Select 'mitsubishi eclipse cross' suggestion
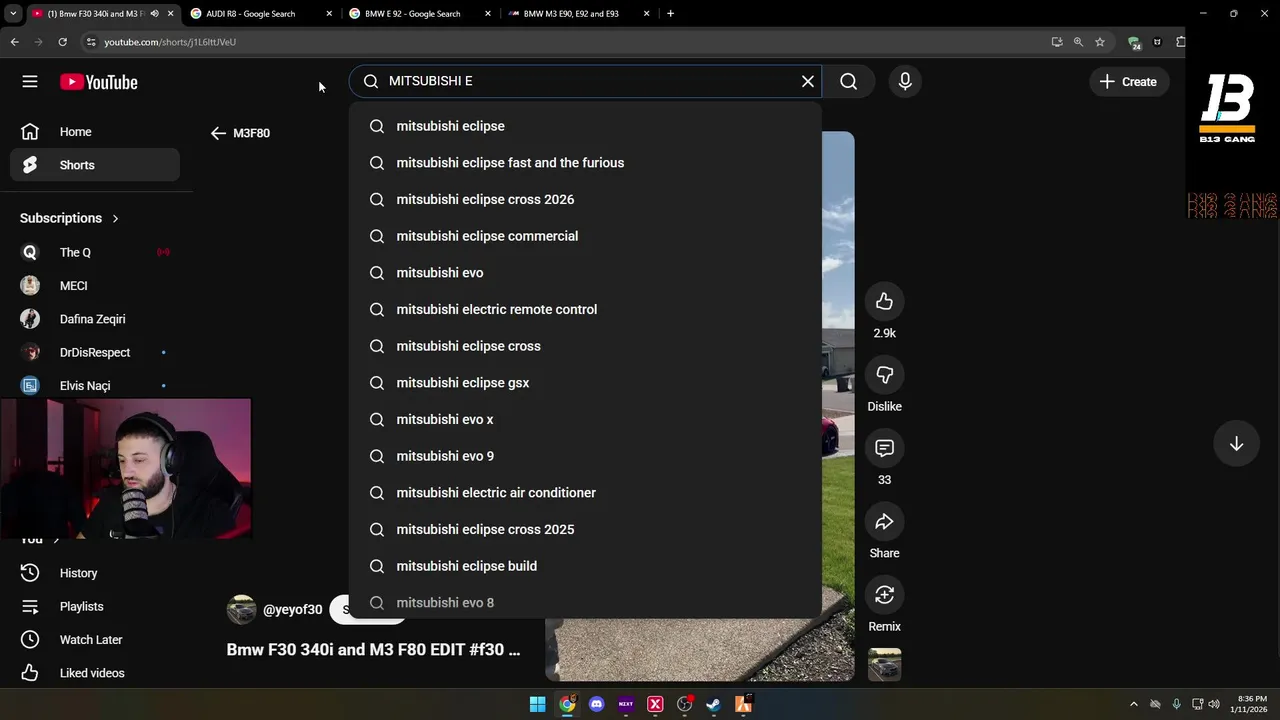The height and width of the screenshot is (720, 1280). tap(585, 346)
